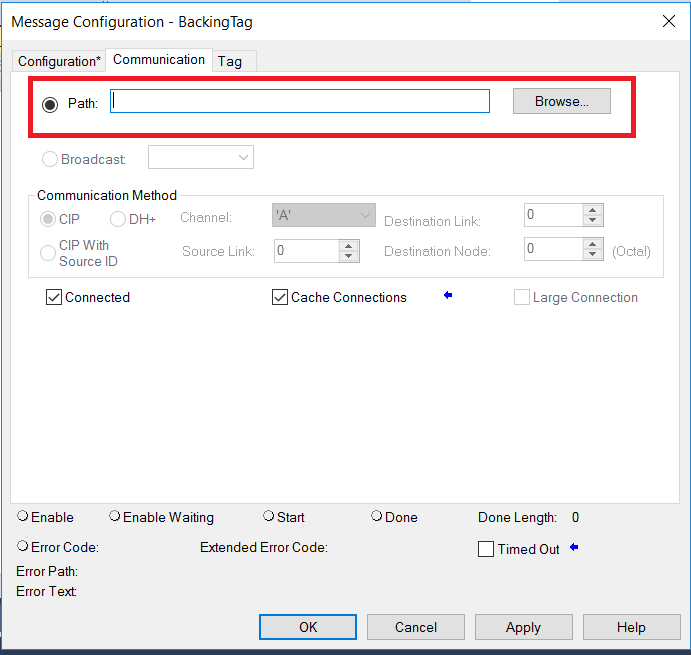Open Help for this dialog
This screenshot has width=691, height=655.
632,627
